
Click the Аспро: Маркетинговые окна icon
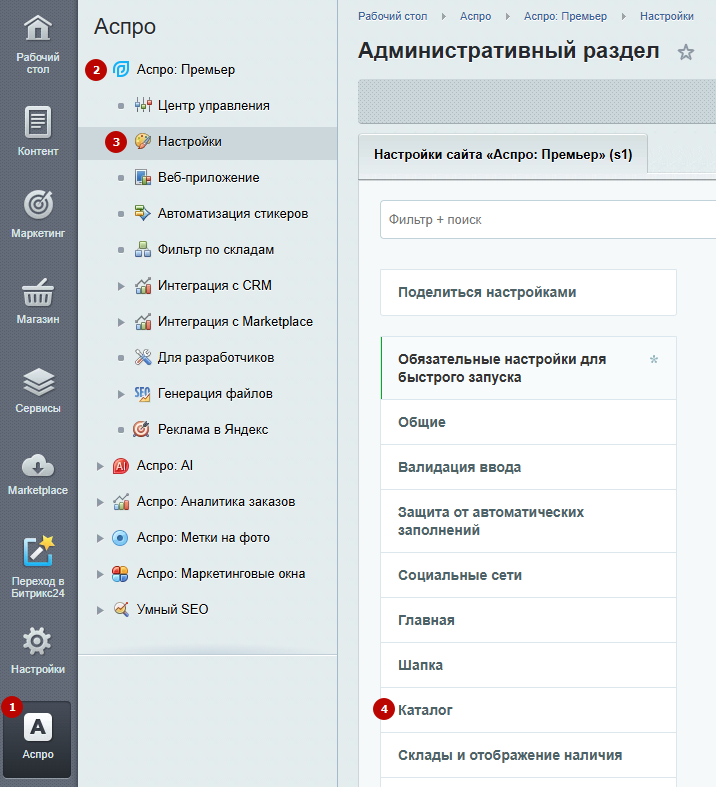pyautogui.click(x=120, y=574)
